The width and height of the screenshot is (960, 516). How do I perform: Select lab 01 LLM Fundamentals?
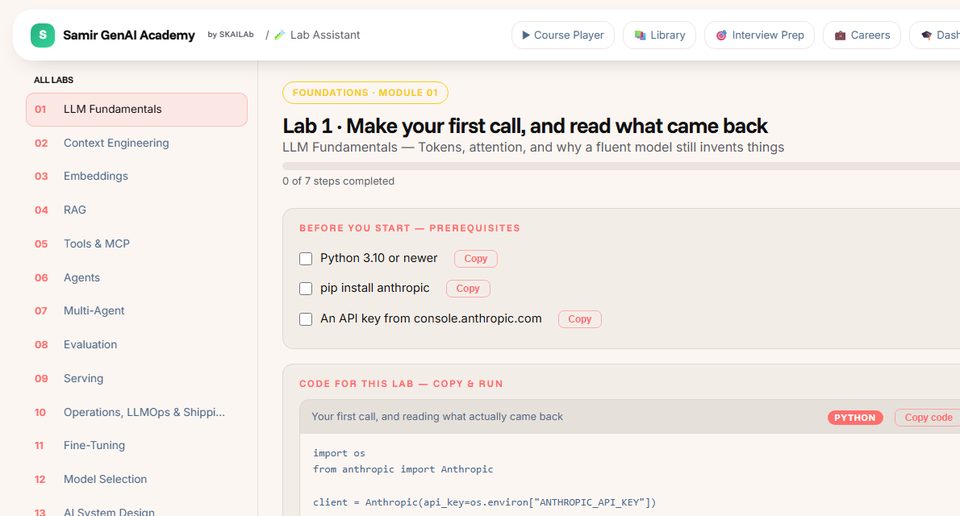coord(137,110)
